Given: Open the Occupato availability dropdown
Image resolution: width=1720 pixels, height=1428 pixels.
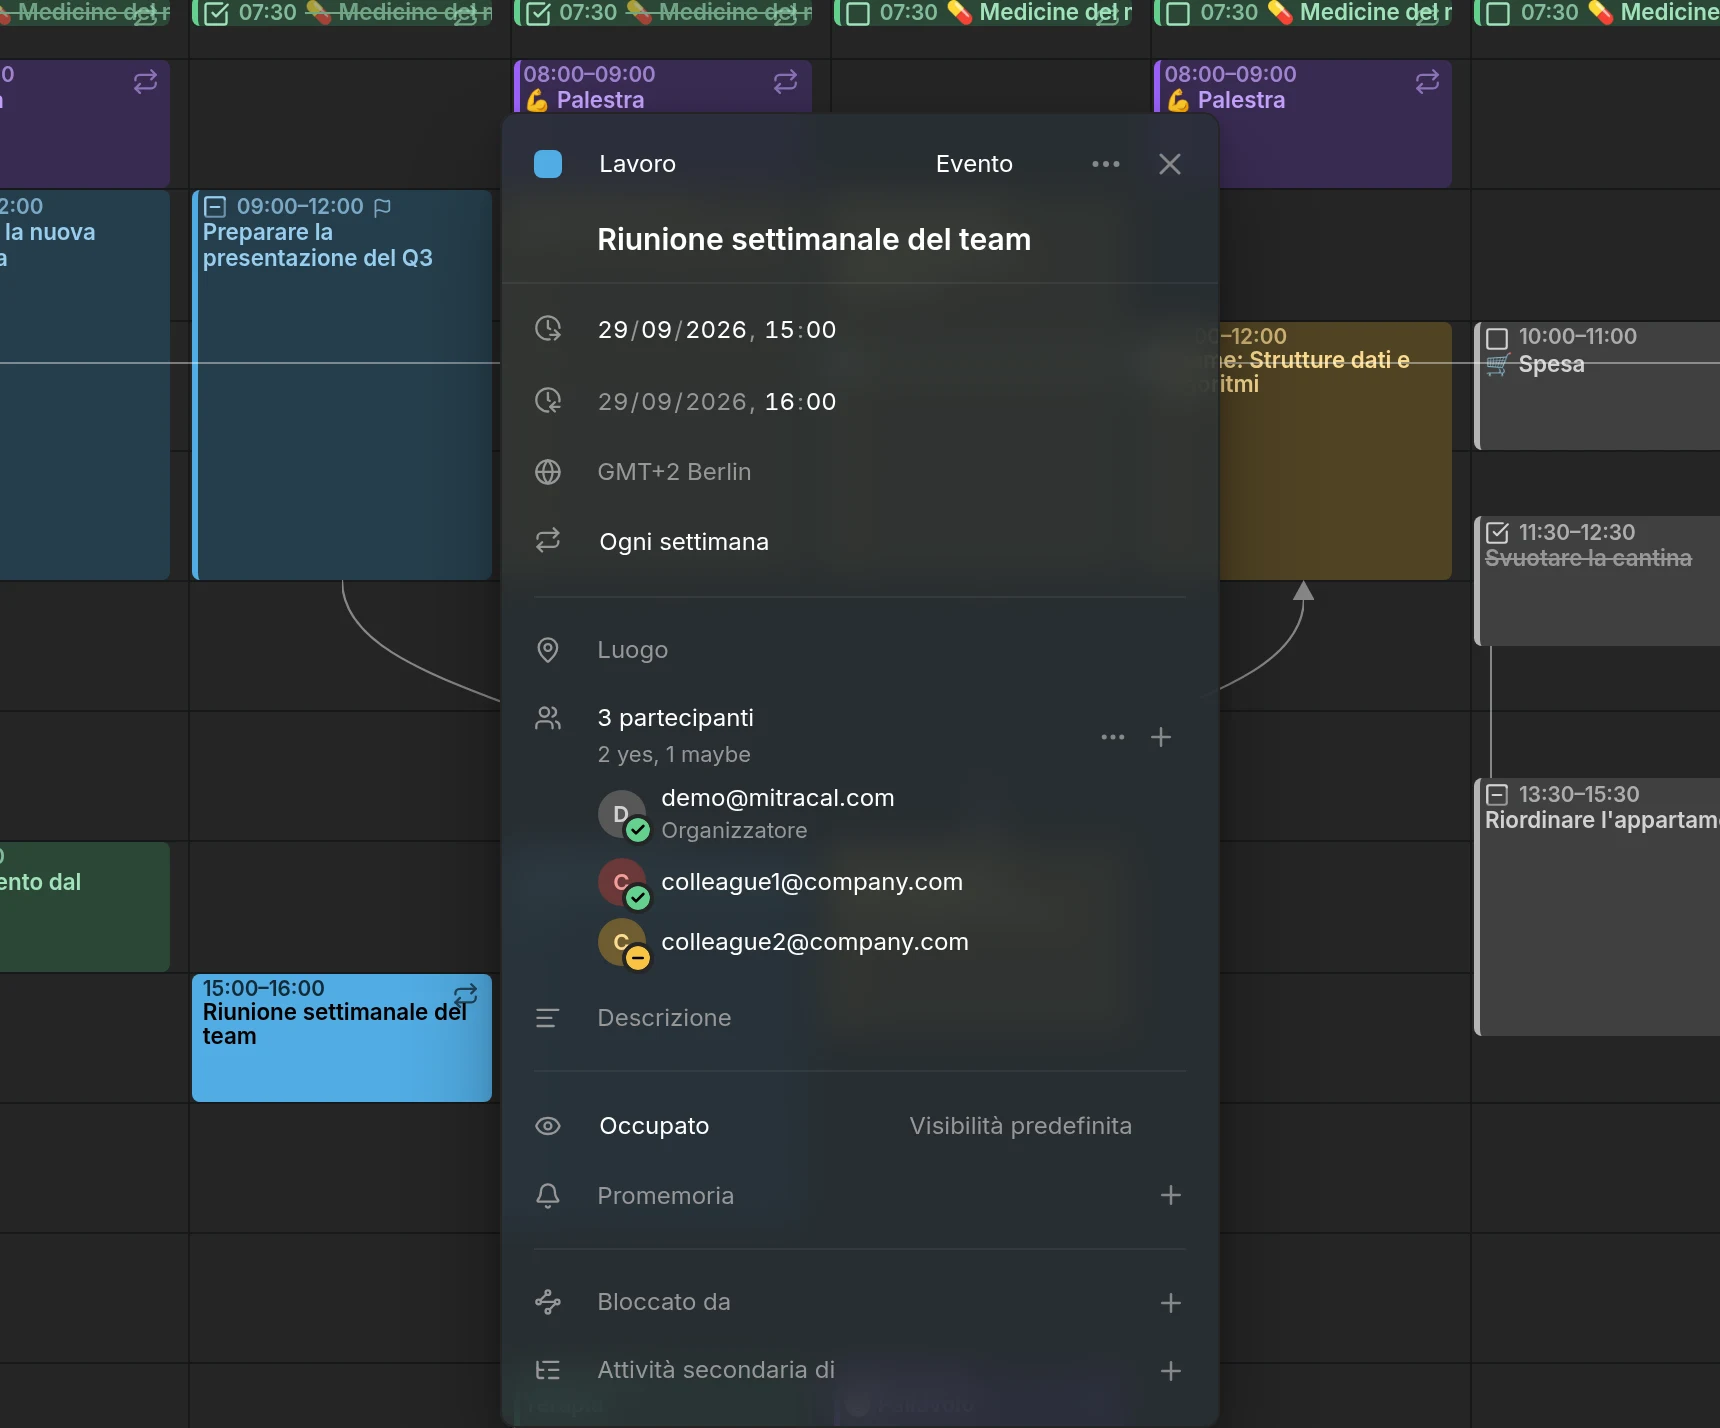Looking at the screenshot, I should tap(654, 1126).
